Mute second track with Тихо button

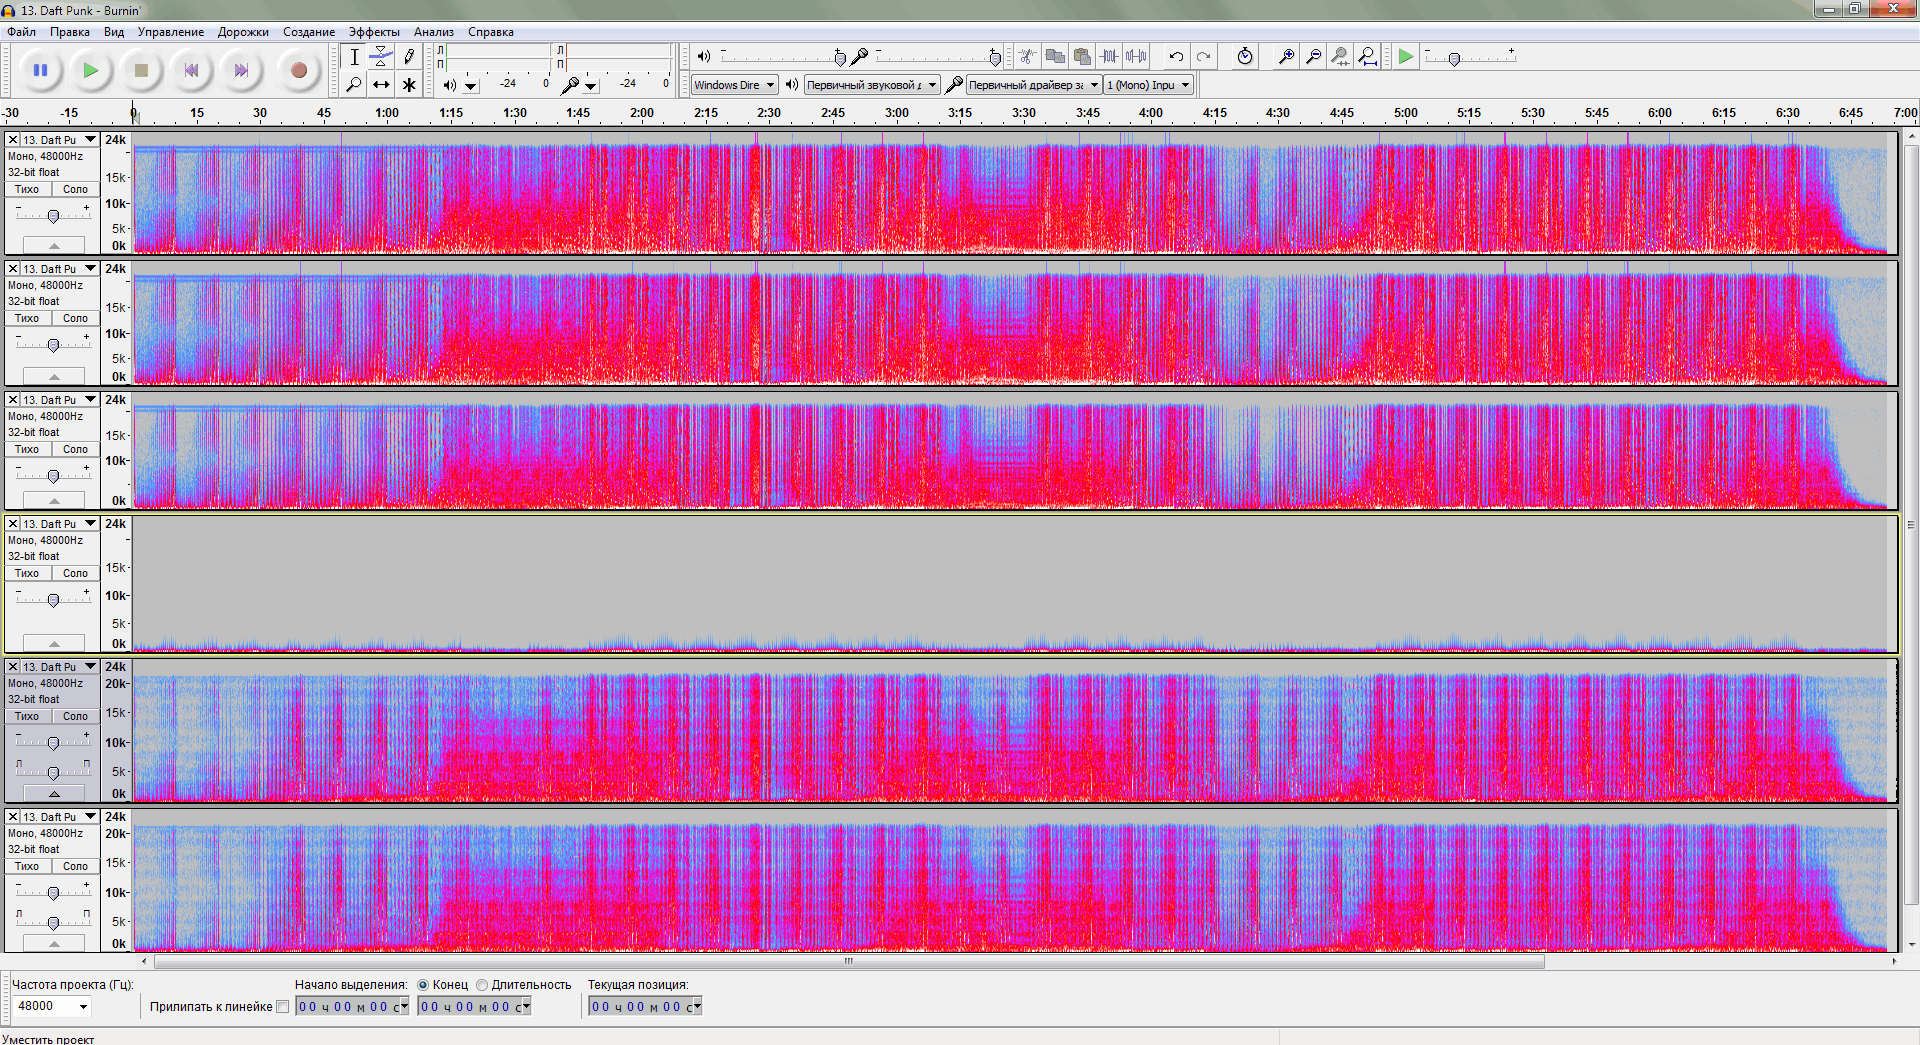27,318
